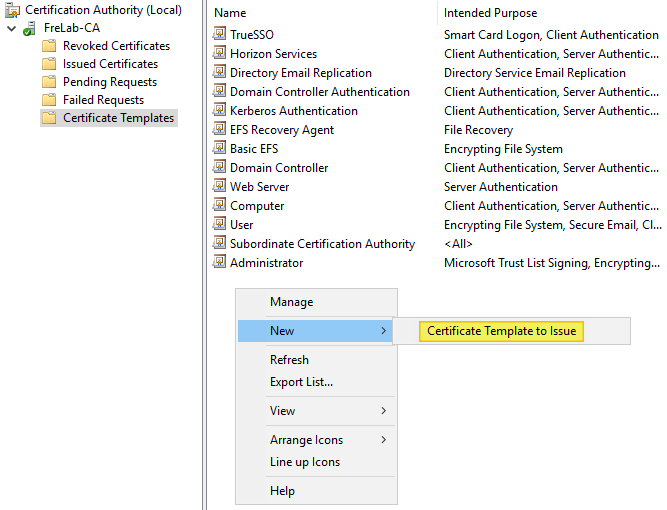Select the Kerberos Authentication template icon
This screenshot has width=667, height=510.
pyautogui.click(x=220, y=111)
